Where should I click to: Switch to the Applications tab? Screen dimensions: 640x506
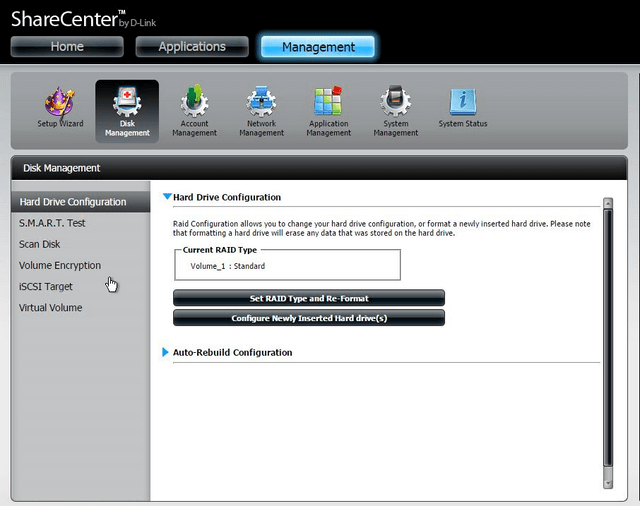192,47
